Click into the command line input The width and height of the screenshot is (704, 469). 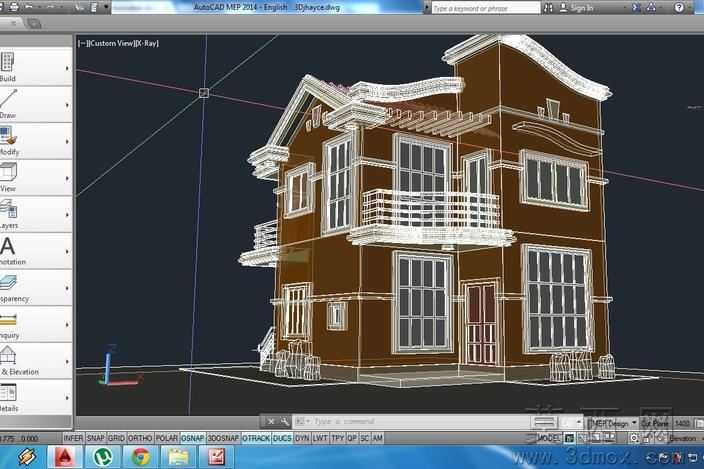[411, 421]
